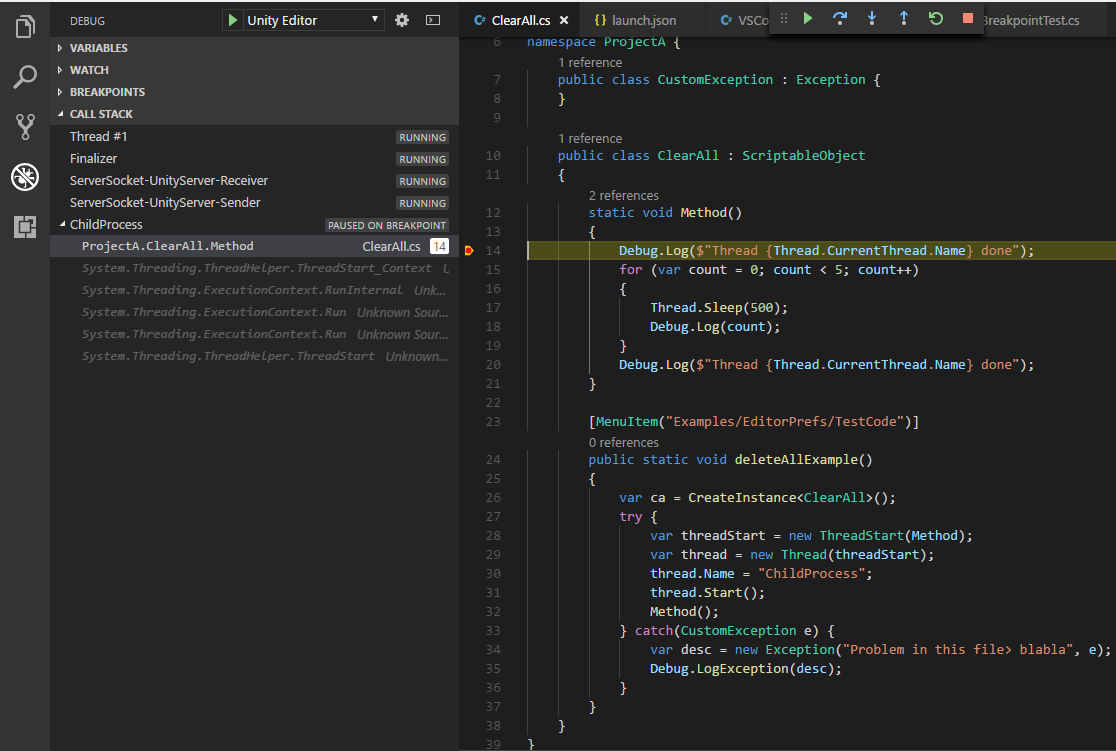The image size is (1116, 751).
Task: Collapse the ChildProcess thread
Action: tap(61, 225)
